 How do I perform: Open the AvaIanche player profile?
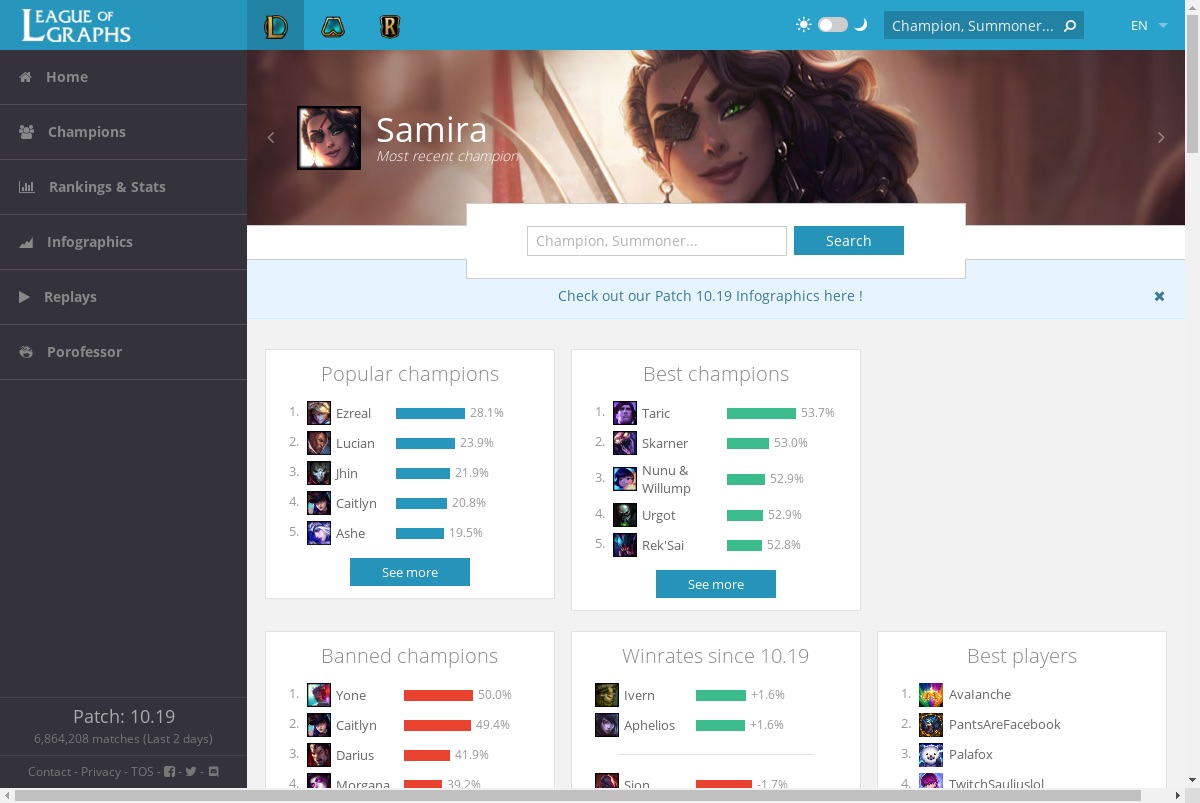click(980, 694)
